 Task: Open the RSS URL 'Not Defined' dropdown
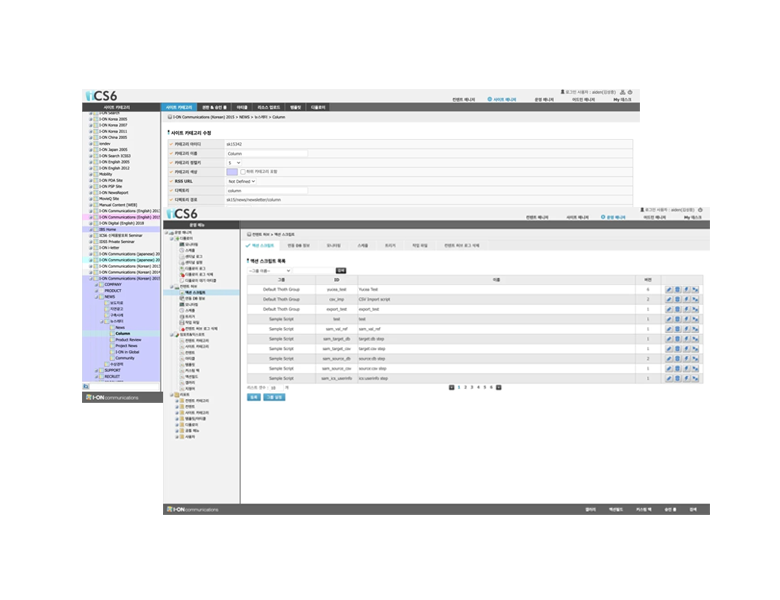coord(241,181)
